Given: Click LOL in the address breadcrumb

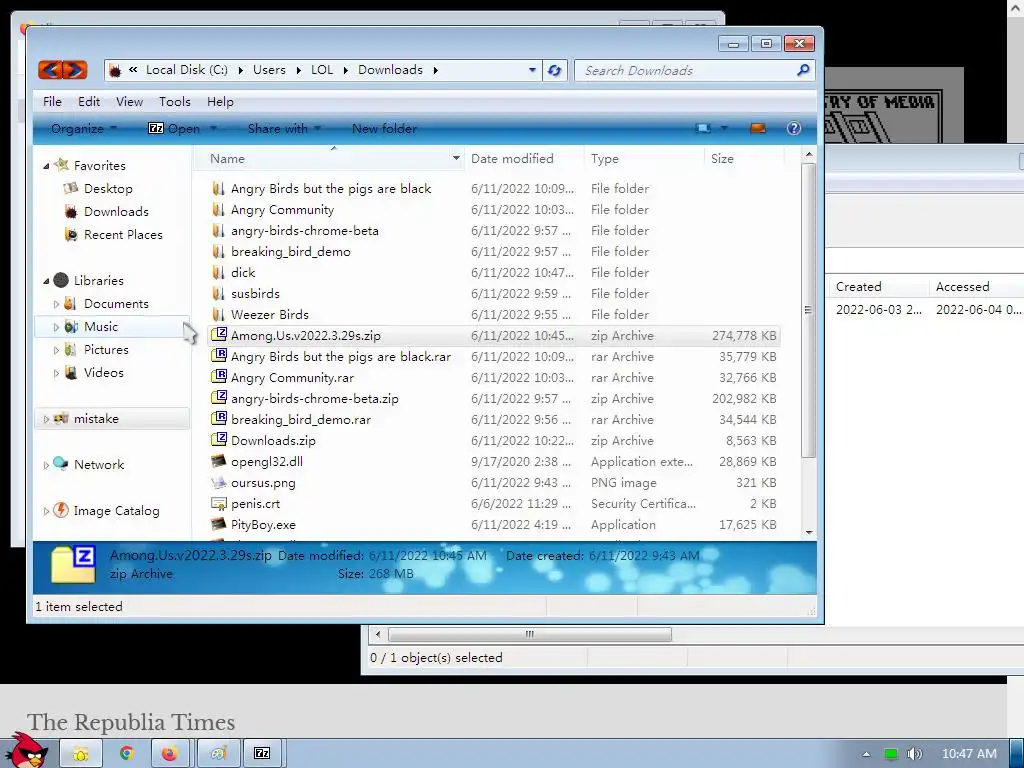Looking at the screenshot, I should (322, 70).
